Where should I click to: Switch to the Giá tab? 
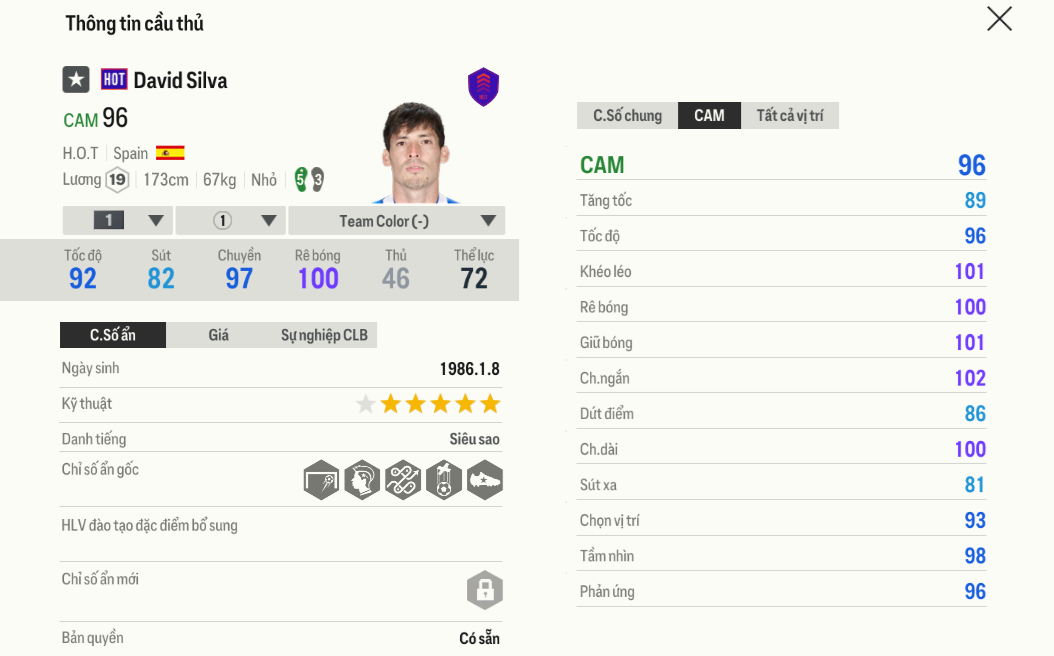pos(219,335)
